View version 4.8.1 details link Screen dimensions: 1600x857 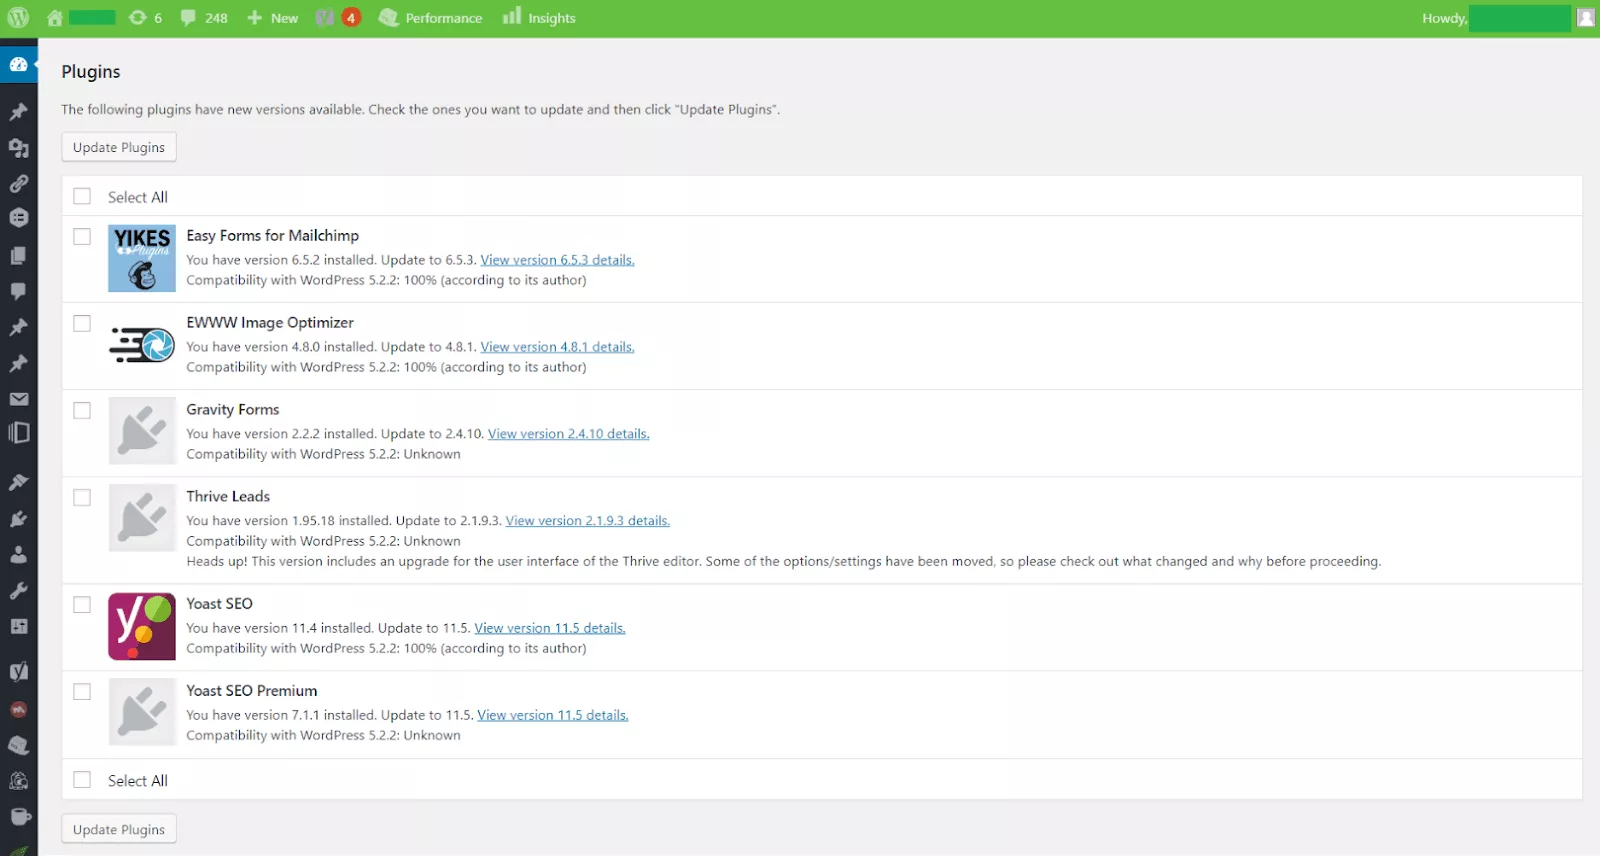click(557, 347)
